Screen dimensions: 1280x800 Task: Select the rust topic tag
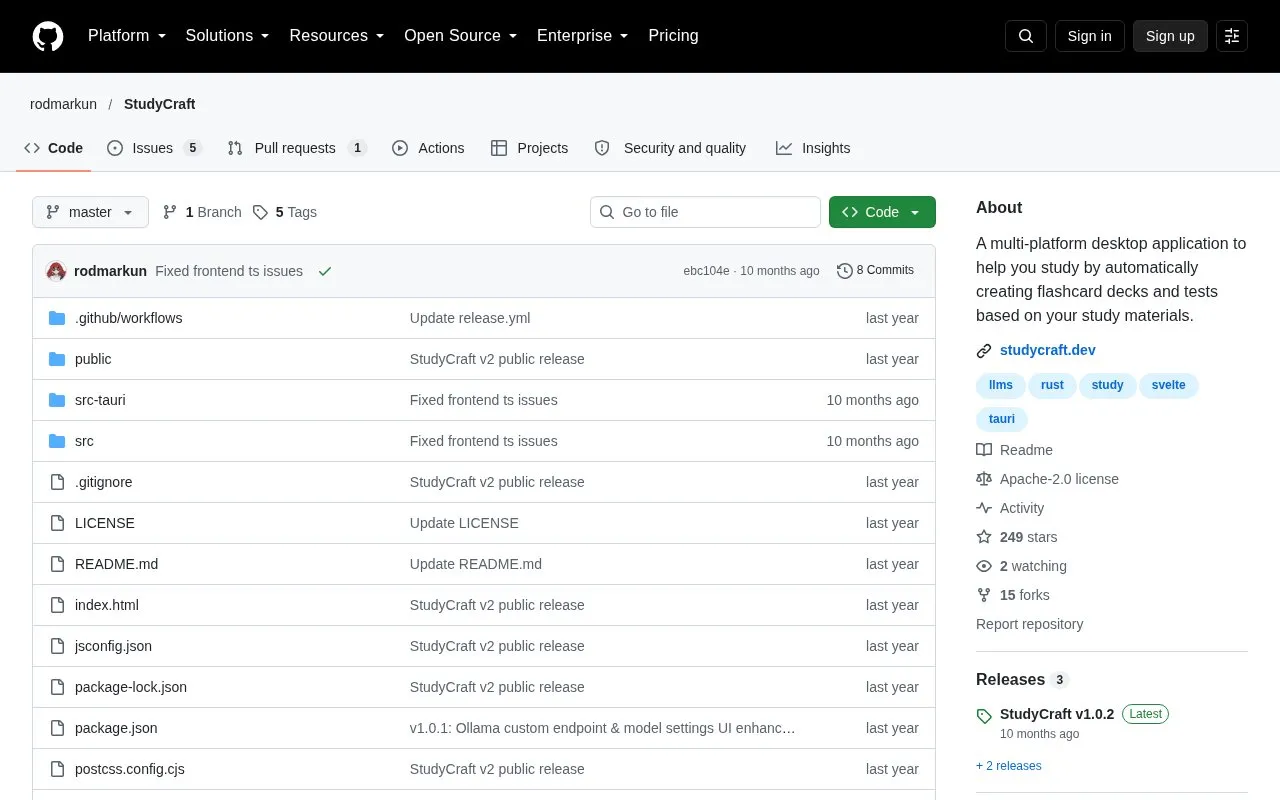point(1052,385)
